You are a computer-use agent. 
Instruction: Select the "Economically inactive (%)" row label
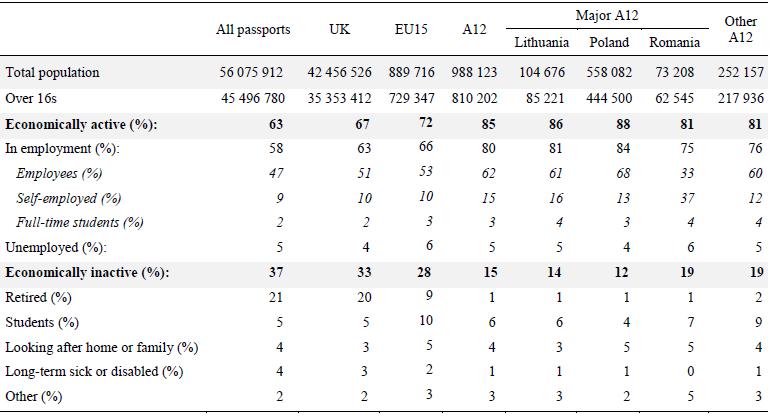tap(86, 272)
